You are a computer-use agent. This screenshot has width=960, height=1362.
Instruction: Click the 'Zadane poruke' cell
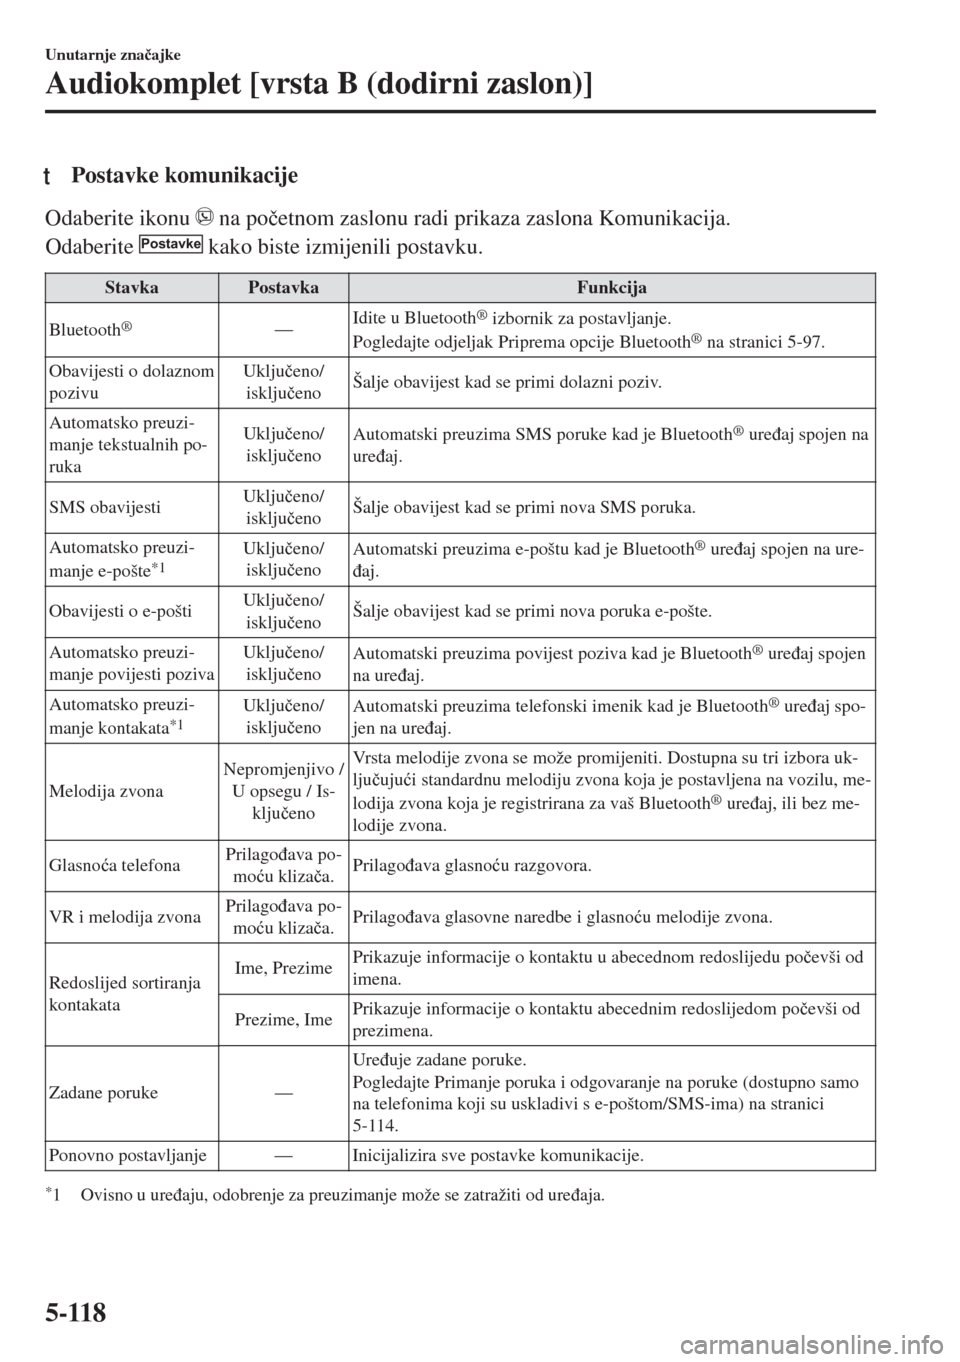132,1093
